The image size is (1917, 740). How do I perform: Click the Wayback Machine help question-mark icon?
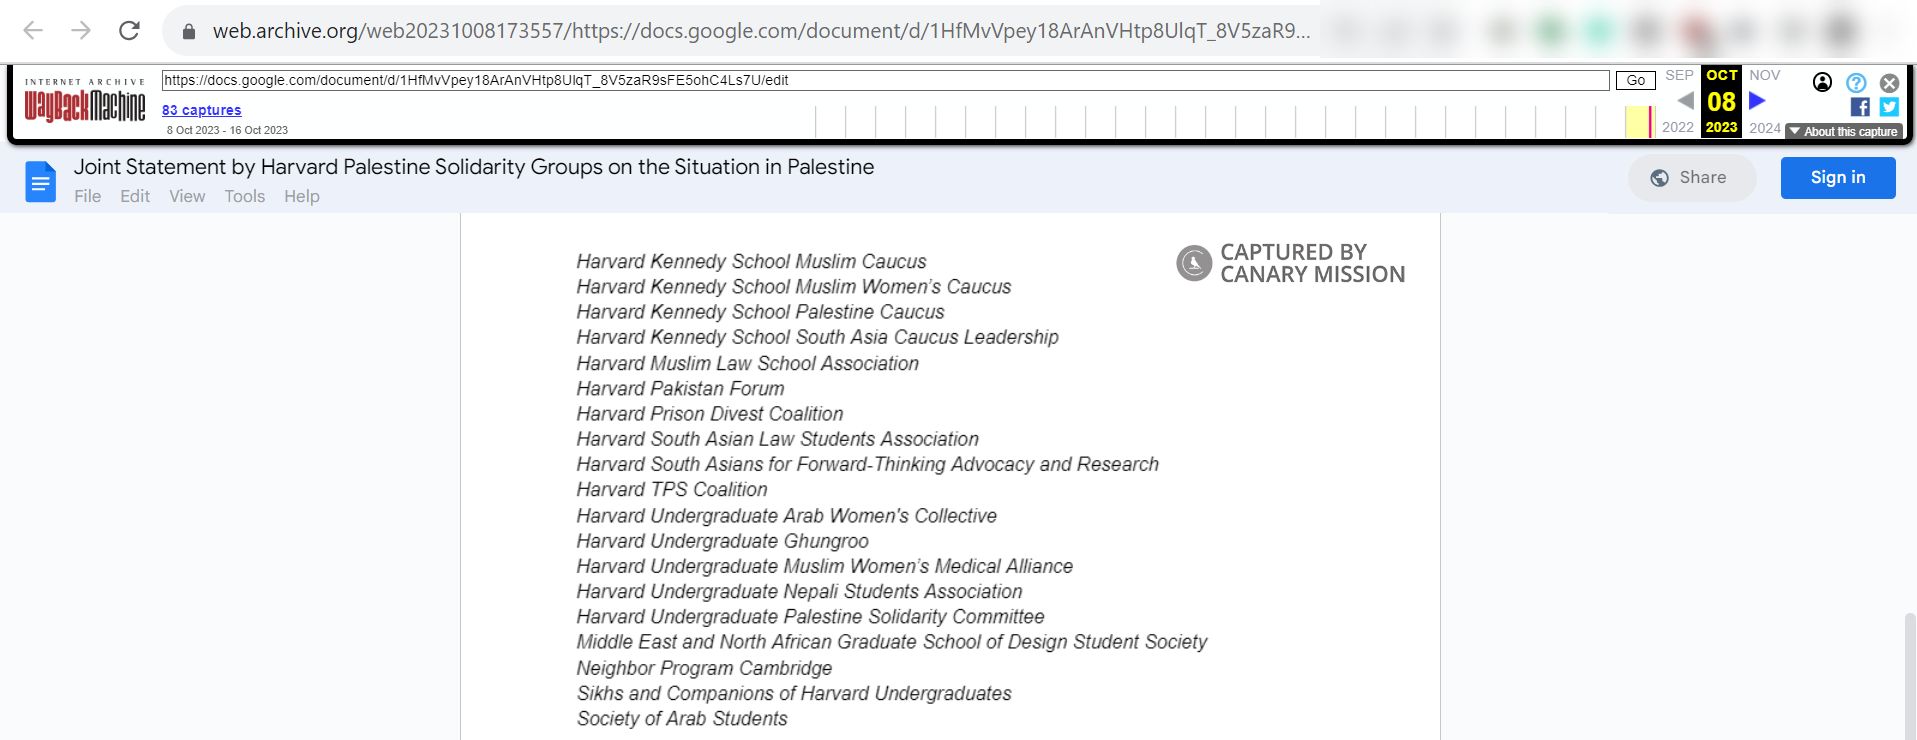[1855, 82]
